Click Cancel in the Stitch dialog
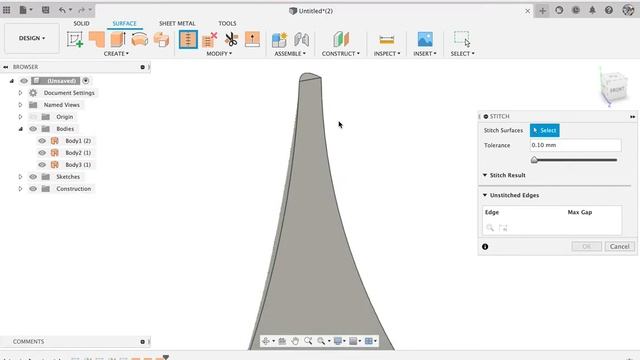The height and width of the screenshot is (360, 640). 620,247
